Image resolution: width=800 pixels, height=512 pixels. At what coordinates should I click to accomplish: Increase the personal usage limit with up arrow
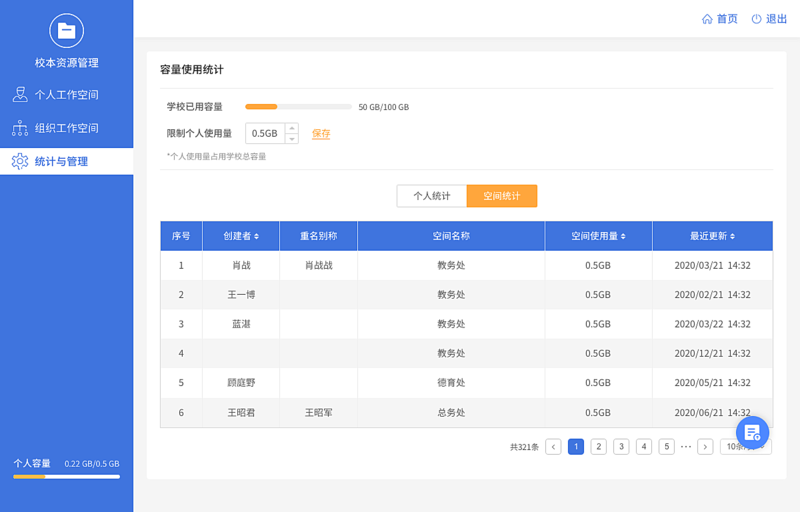(291, 128)
